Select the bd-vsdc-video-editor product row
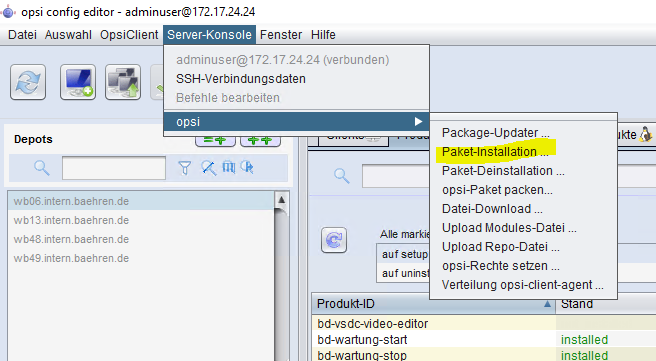The height and width of the screenshot is (361, 656). point(484,324)
